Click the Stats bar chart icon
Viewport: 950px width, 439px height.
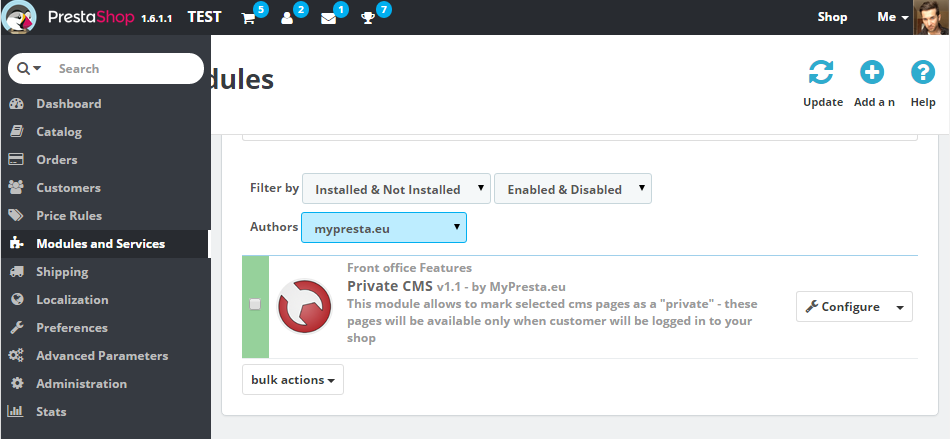[x=16, y=411]
